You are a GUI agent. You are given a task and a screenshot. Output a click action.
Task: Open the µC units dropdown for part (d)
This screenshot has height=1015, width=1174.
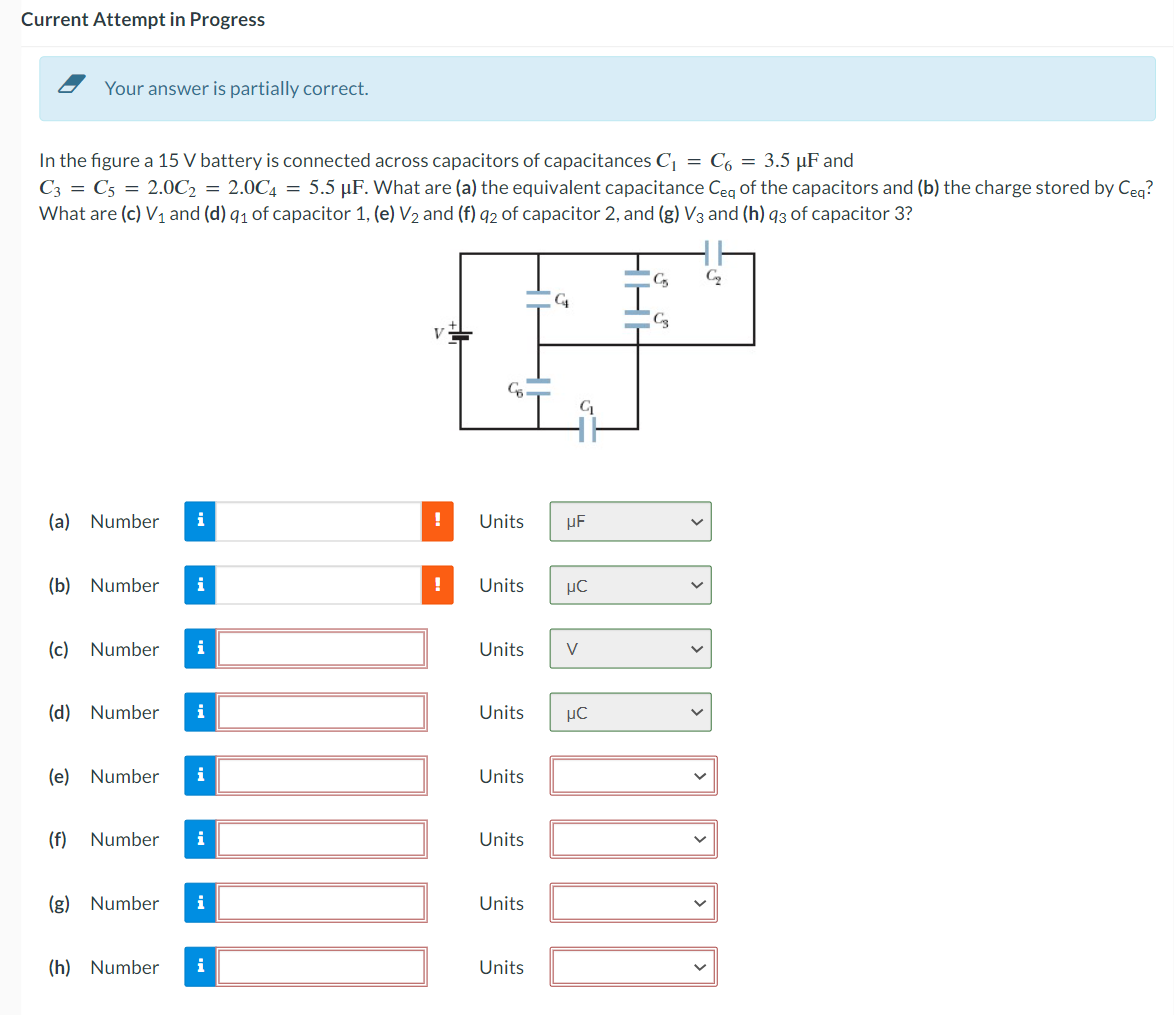click(629, 712)
